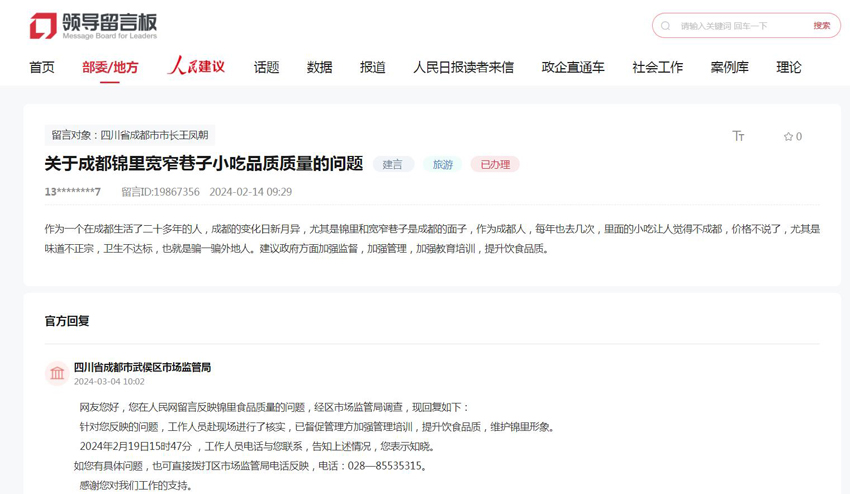The height and width of the screenshot is (494, 850).
Task: Go to 案例库 tab
Action: [729, 68]
